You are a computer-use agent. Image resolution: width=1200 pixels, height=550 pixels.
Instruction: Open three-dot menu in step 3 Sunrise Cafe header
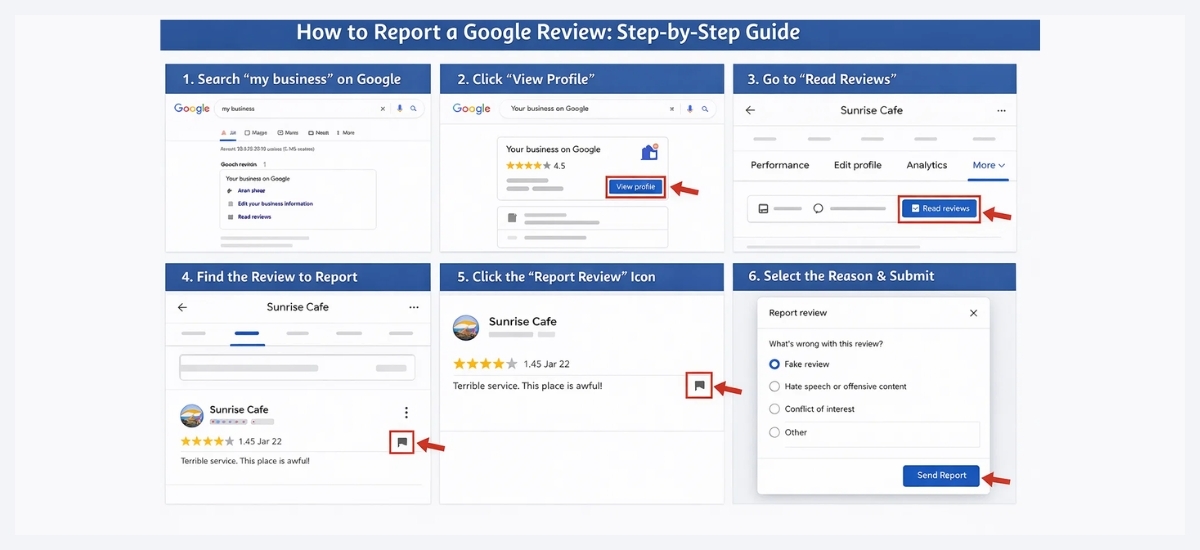1002,110
